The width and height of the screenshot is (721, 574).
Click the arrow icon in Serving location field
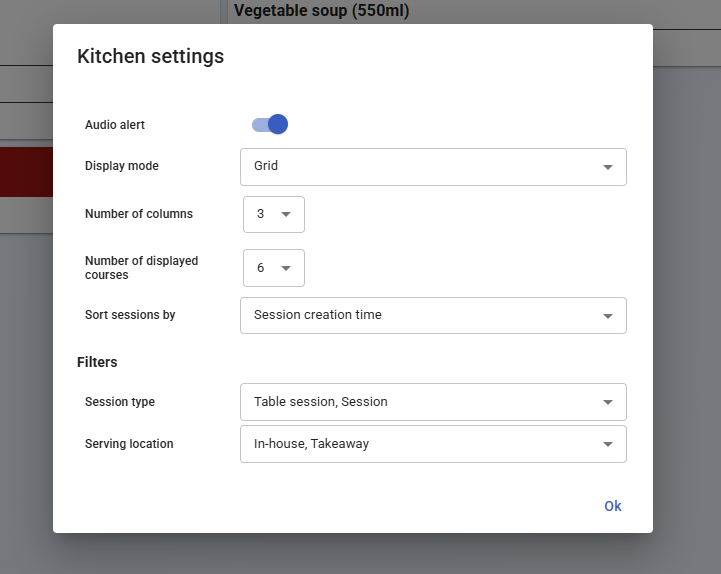pyautogui.click(x=607, y=445)
